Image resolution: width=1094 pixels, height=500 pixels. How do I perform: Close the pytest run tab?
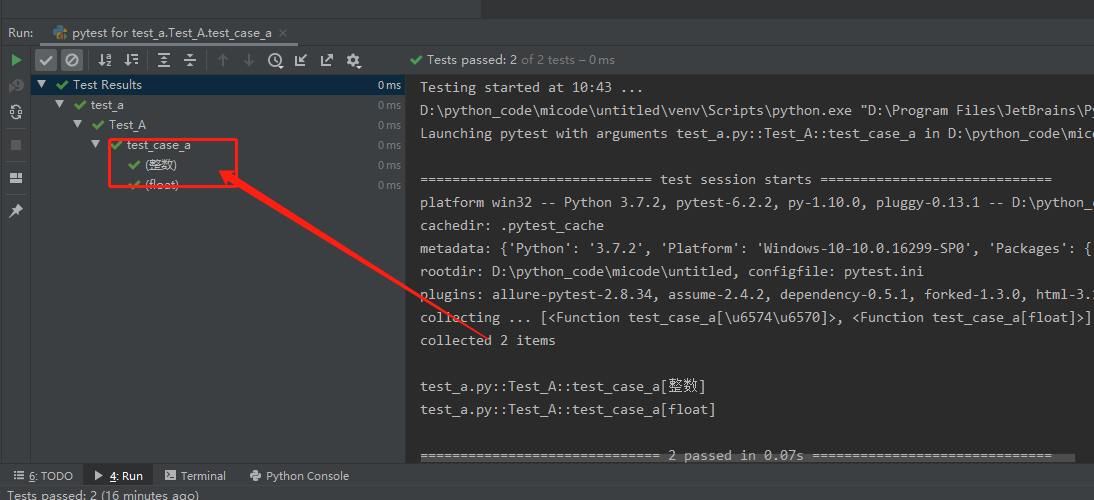283,33
